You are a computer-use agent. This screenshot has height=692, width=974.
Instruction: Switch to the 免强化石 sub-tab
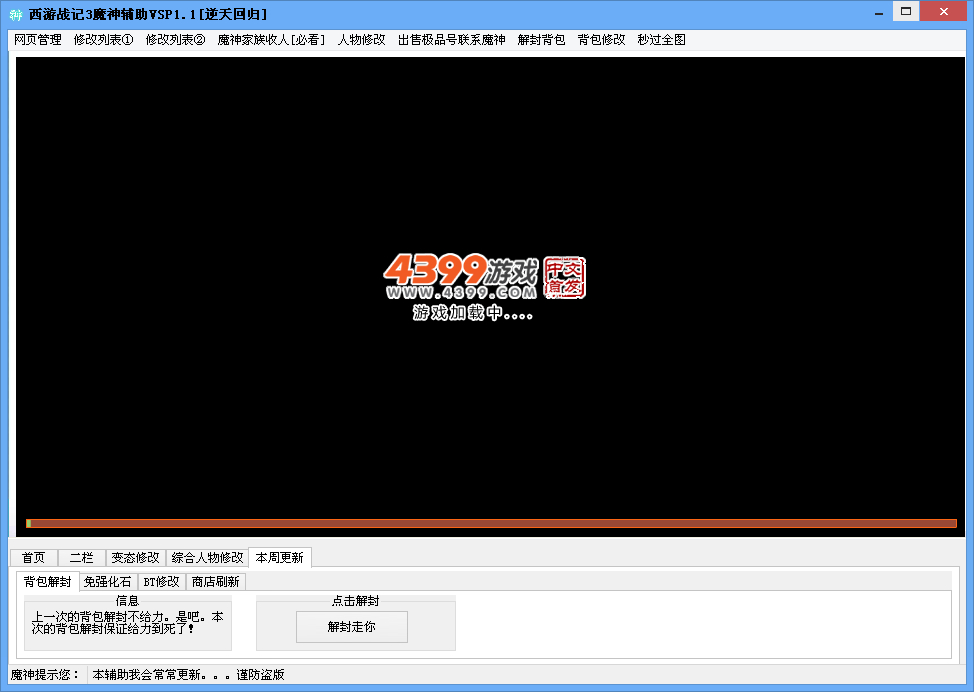[107, 582]
